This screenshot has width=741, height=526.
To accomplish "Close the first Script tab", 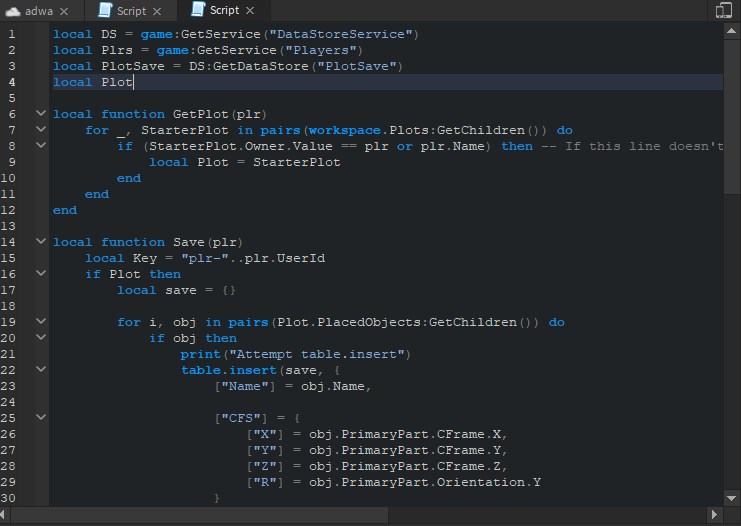I will coord(157,11).
